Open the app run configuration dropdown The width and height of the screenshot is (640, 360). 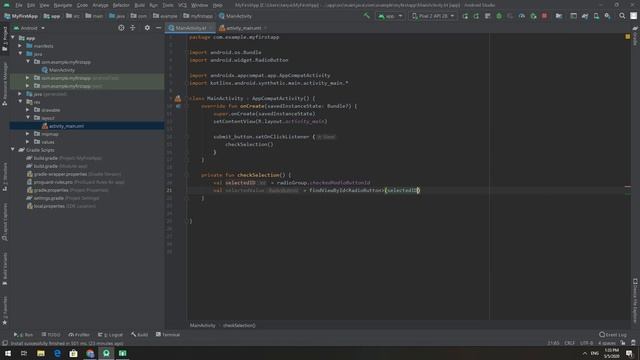coord(390,16)
